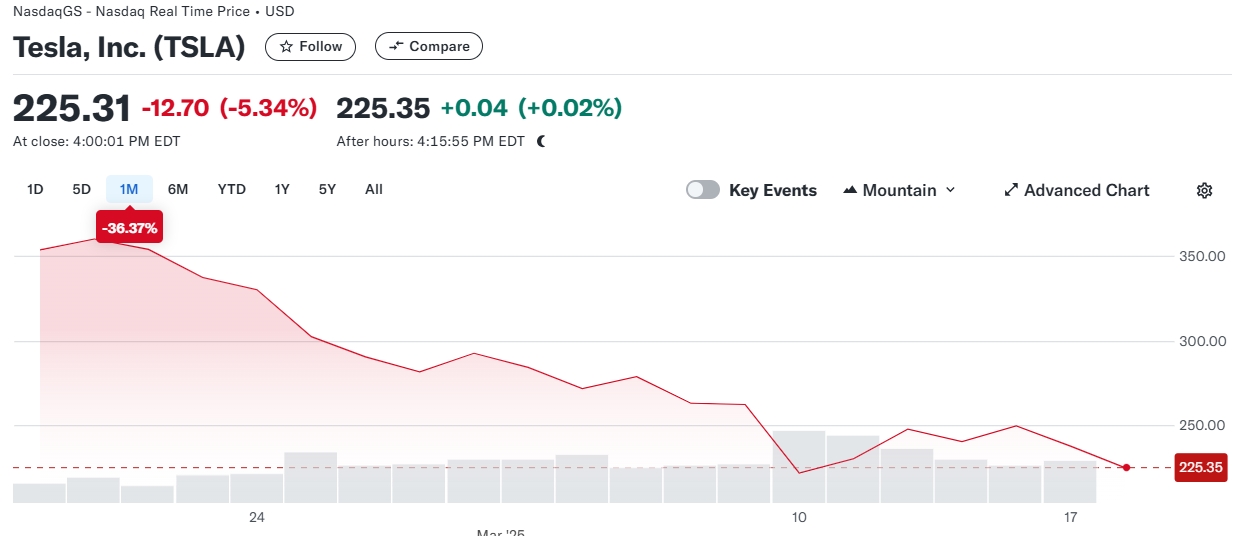The image size is (1259, 536).
Task: Click the 300.00 axis label
Action: pyautogui.click(x=1201, y=341)
